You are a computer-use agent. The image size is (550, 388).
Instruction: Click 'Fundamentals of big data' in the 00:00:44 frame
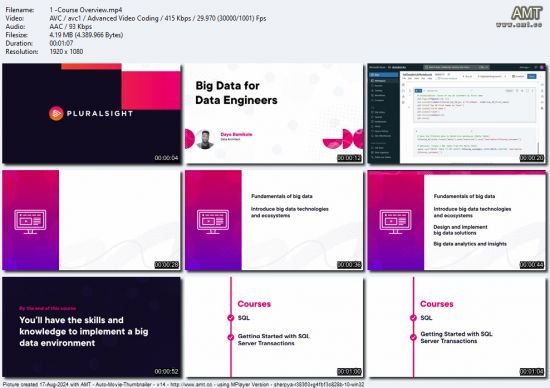coord(464,196)
